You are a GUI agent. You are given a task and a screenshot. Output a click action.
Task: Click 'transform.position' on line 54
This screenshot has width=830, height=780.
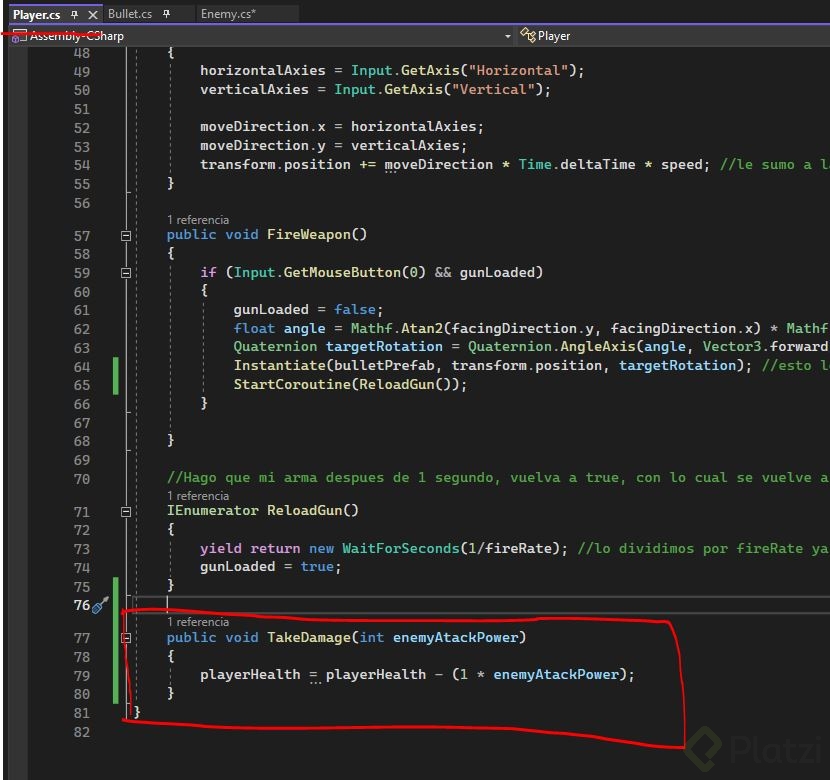coord(275,165)
